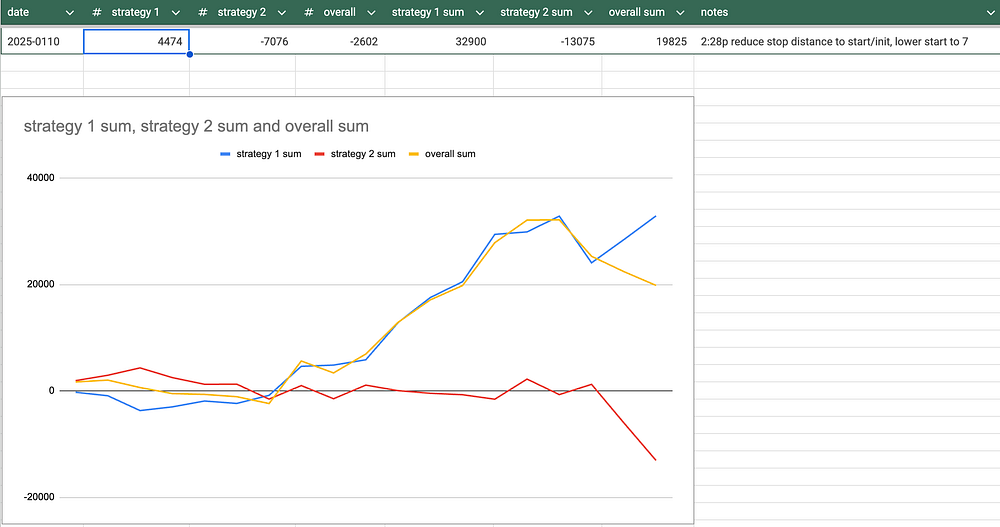Select the cell containing 19825

(647, 41)
